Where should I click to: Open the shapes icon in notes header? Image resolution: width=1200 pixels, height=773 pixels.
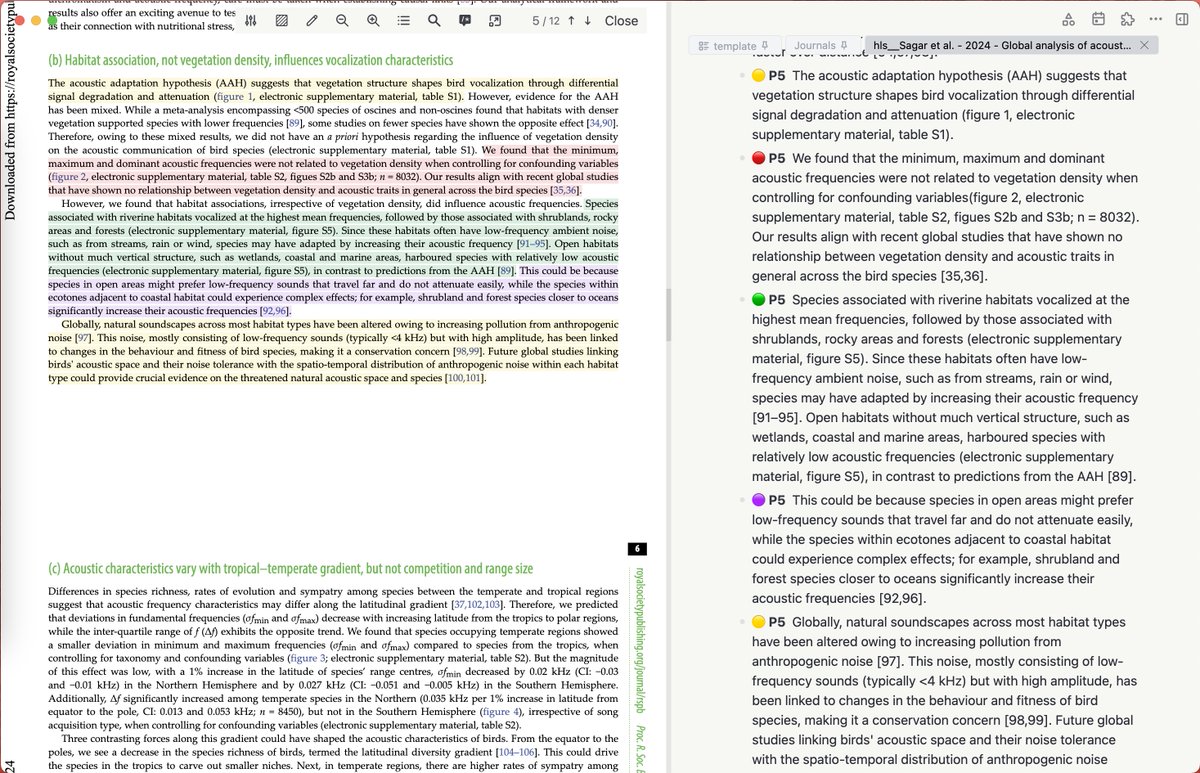(1068, 19)
